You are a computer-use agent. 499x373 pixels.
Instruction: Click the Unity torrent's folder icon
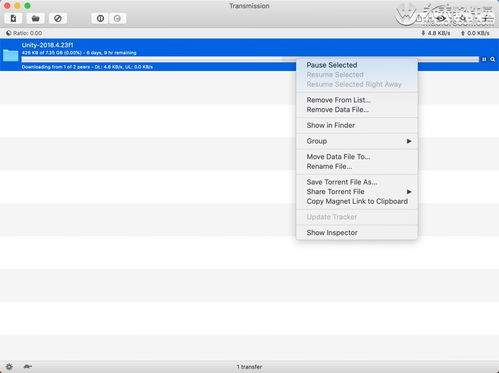point(10,55)
